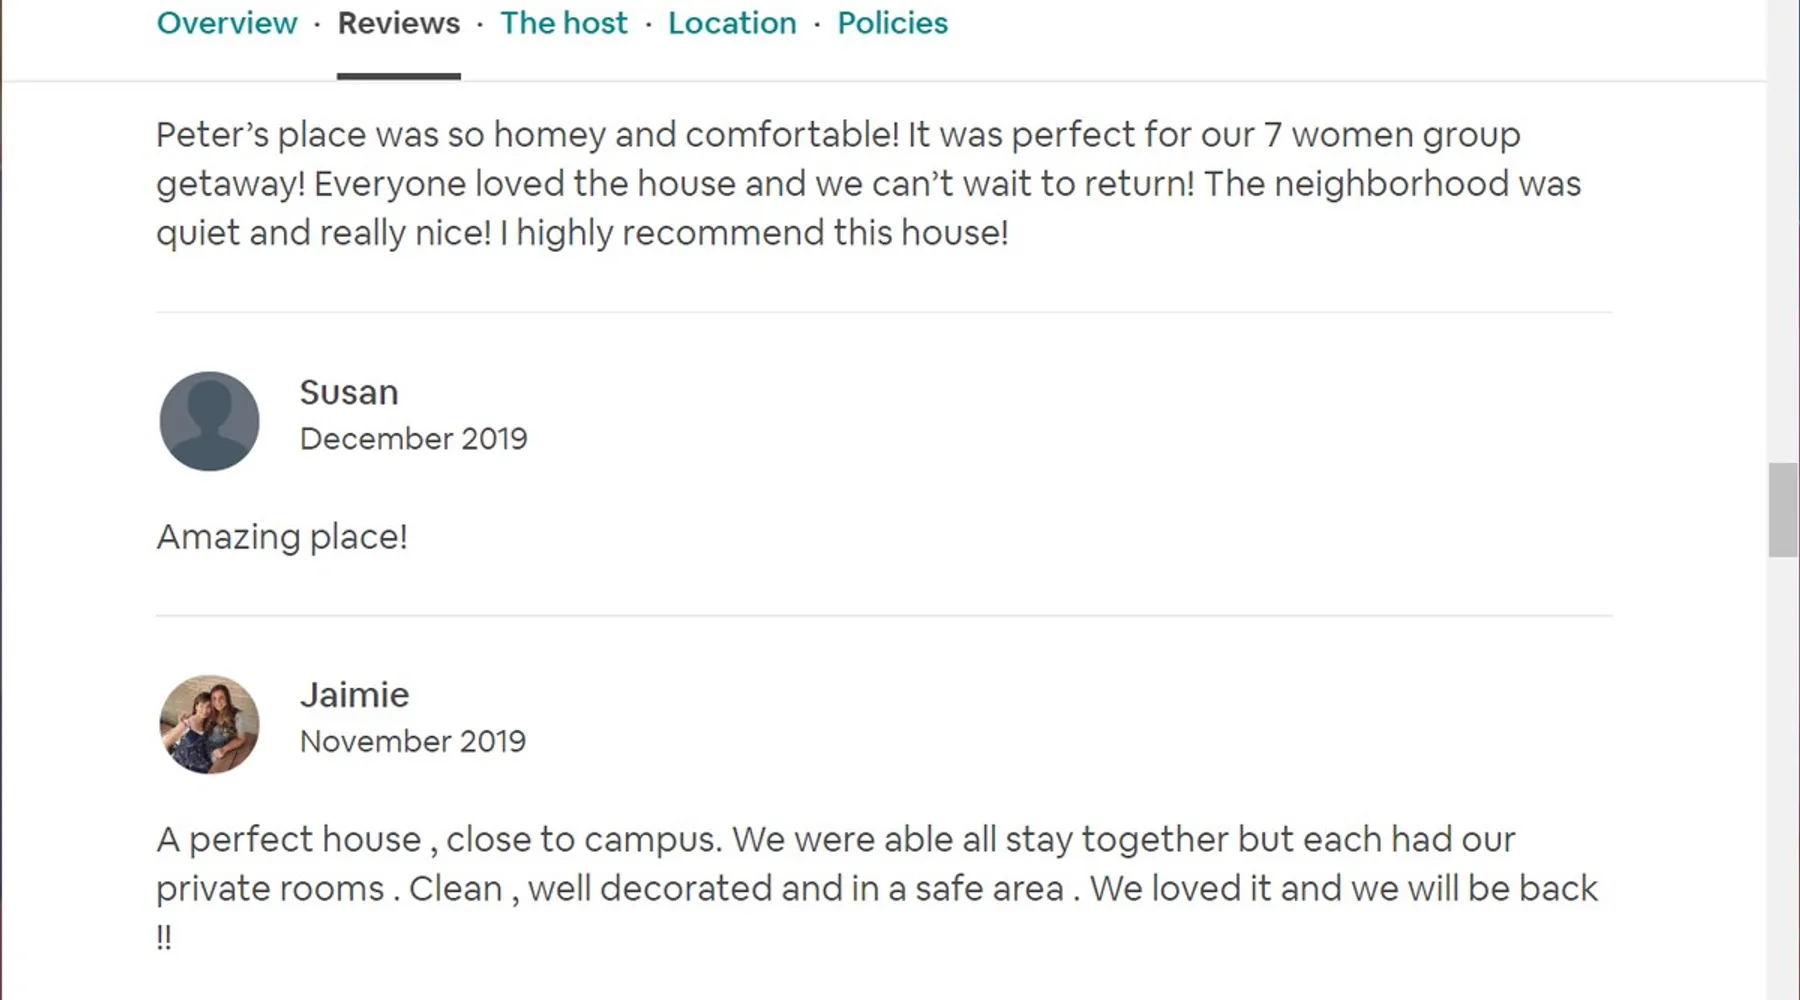This screenshot has height=1000, width=1800.
Task: Go to the Overview section tab
Action: coord(227,23)
